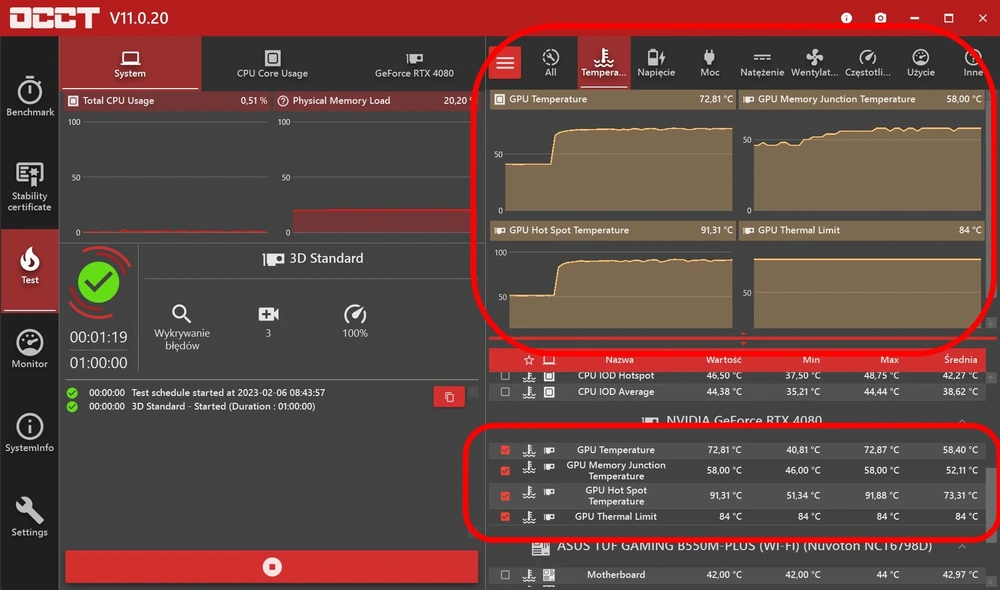Image resolution: width=1000 pixels, height=590 pixels.
Task: Check the CPU IOD Hotspot checkbox
Action: pos(505,376)
